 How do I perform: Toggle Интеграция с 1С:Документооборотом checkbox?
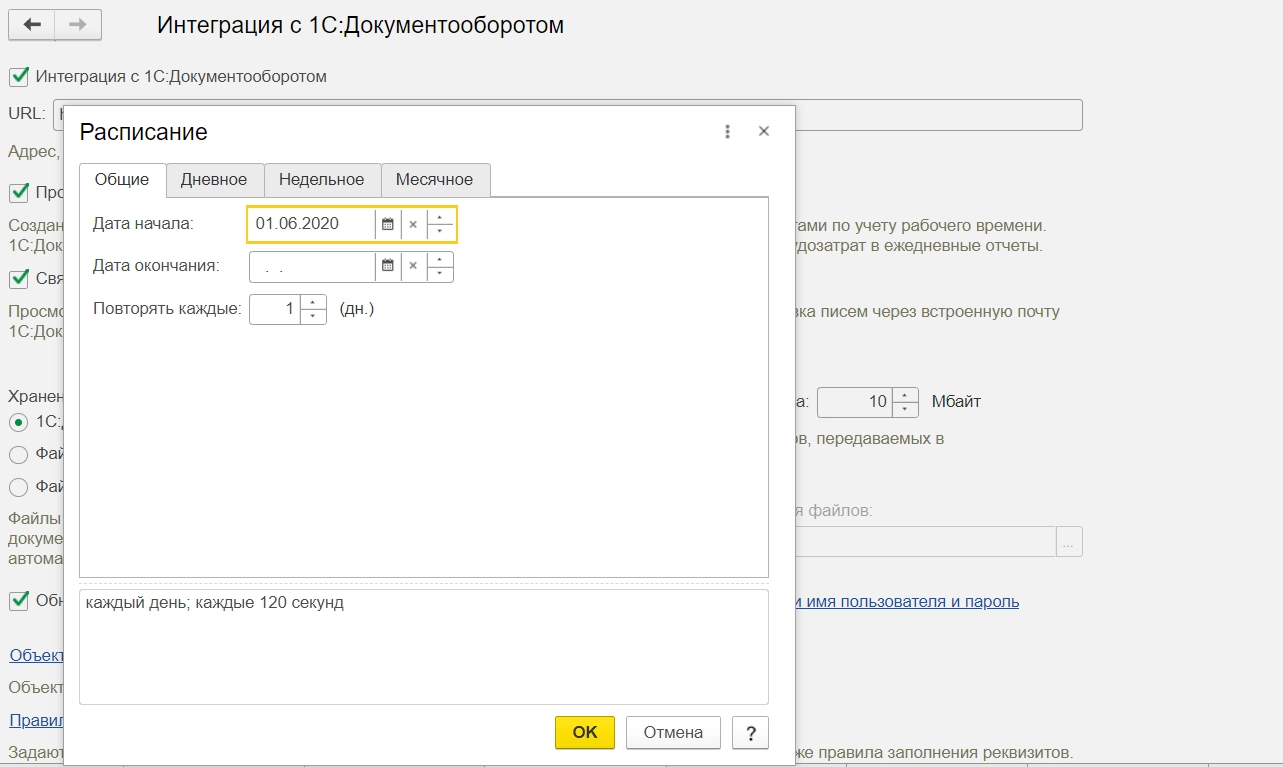click(x=18, y=76)
